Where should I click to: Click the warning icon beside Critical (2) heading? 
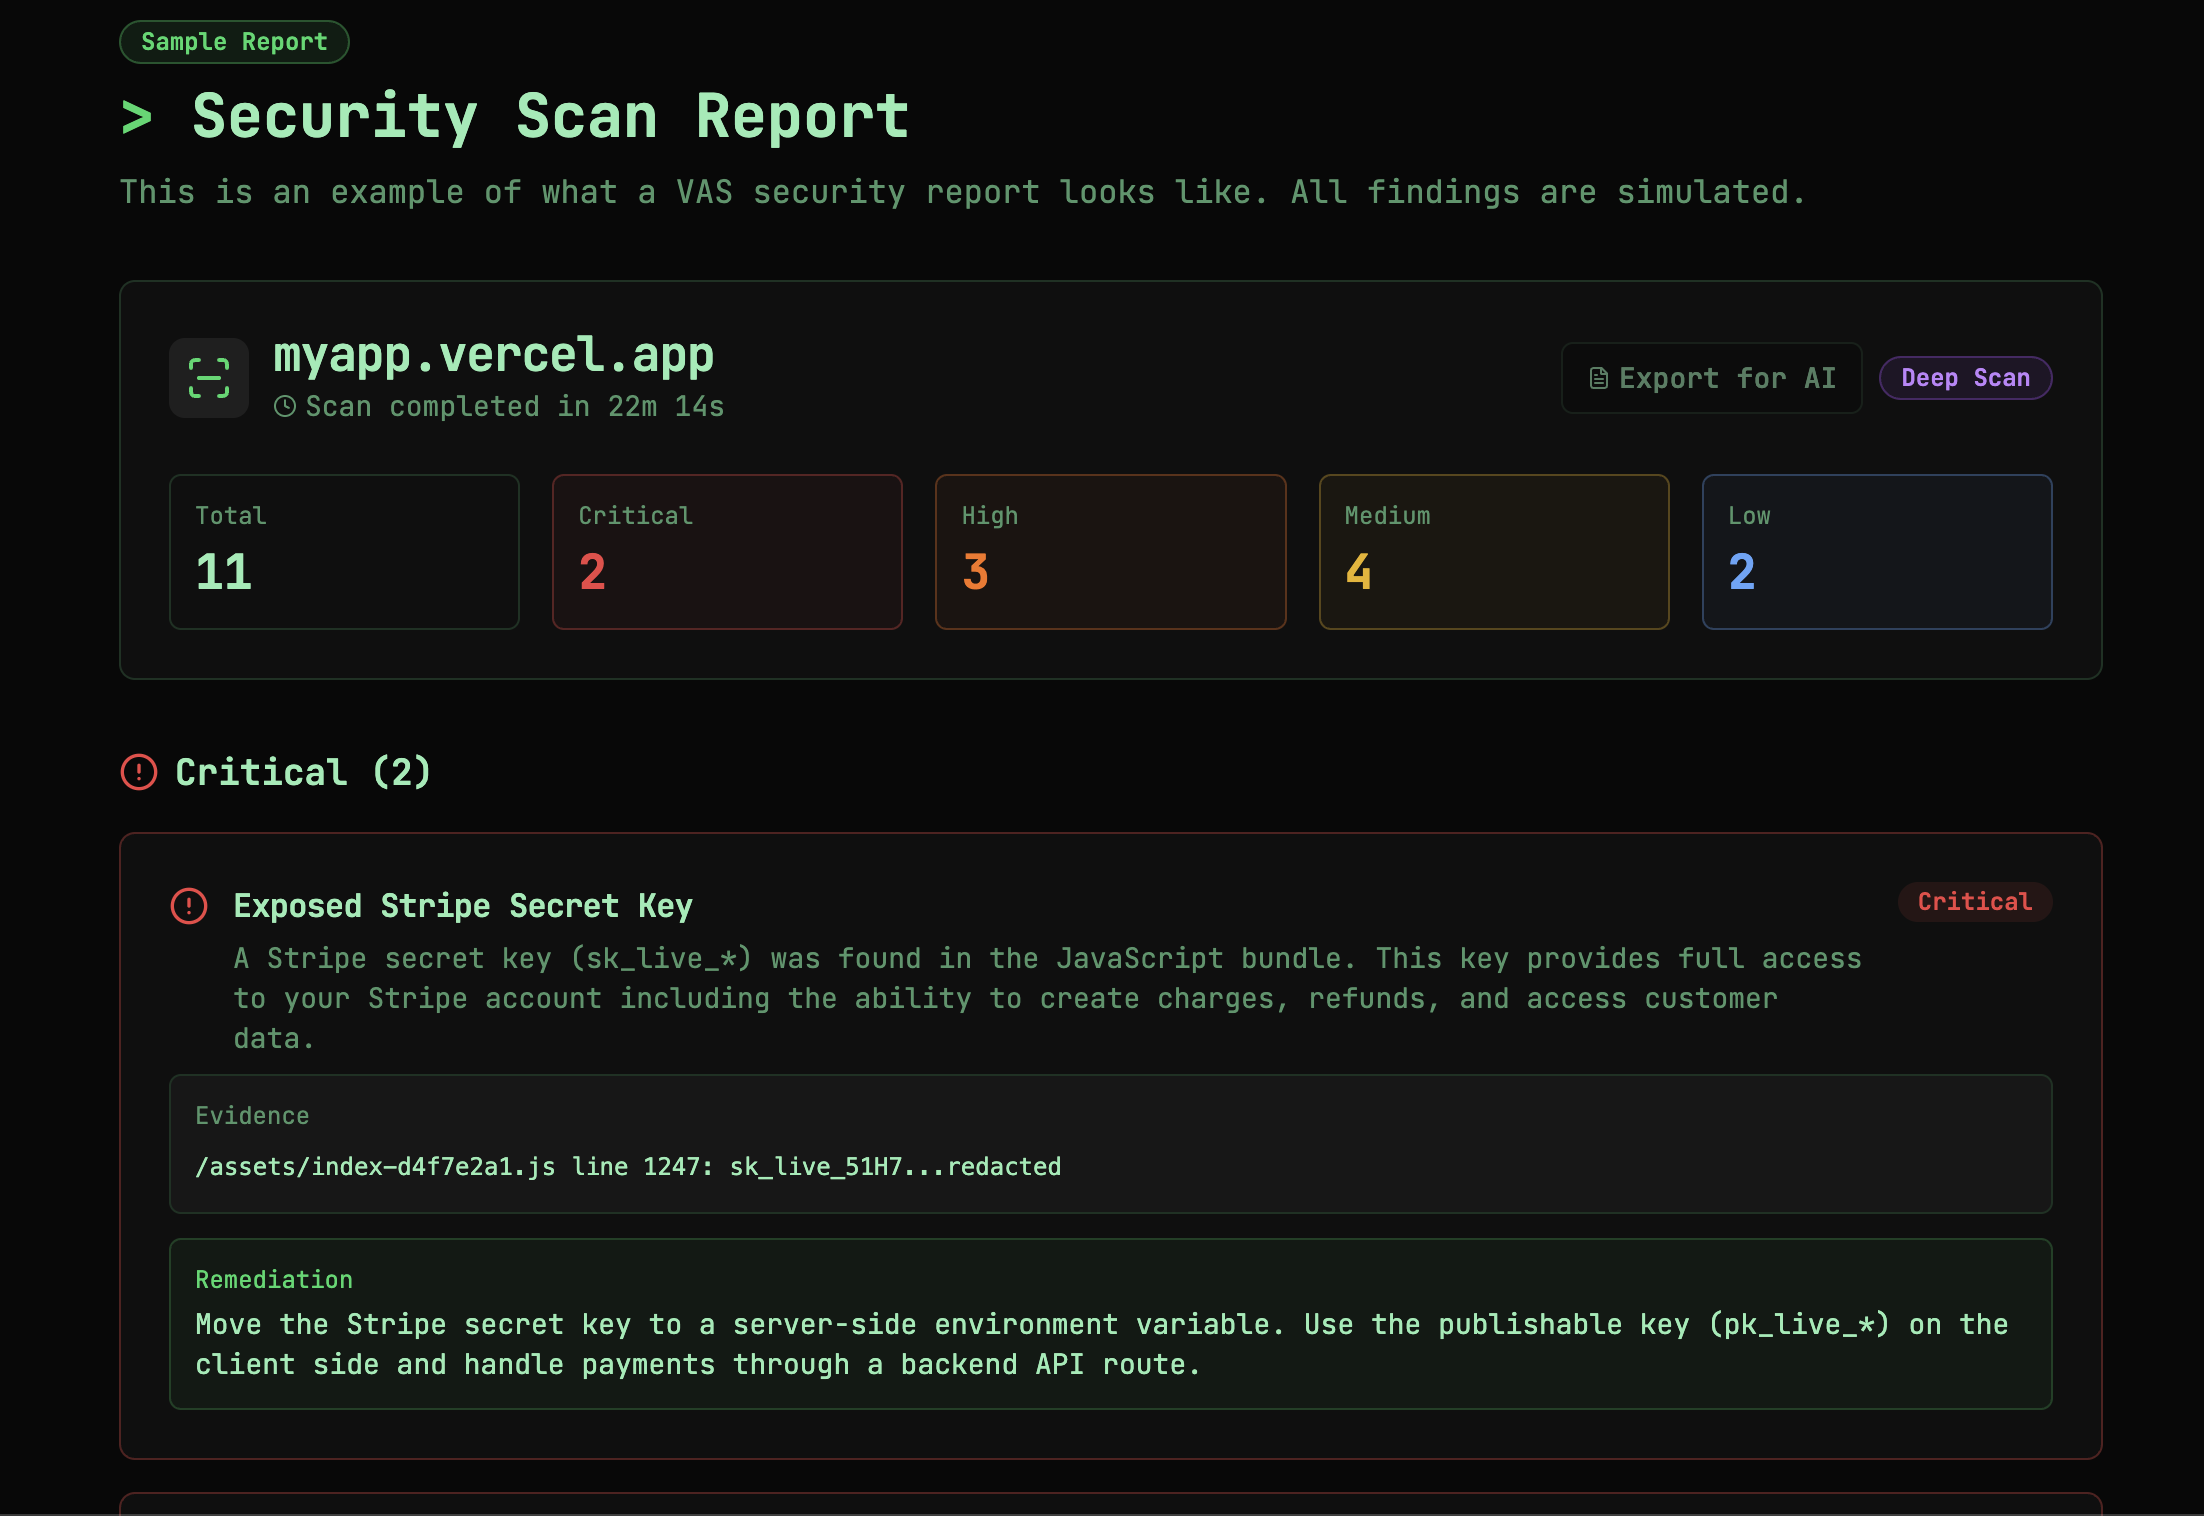pos(138,771)
